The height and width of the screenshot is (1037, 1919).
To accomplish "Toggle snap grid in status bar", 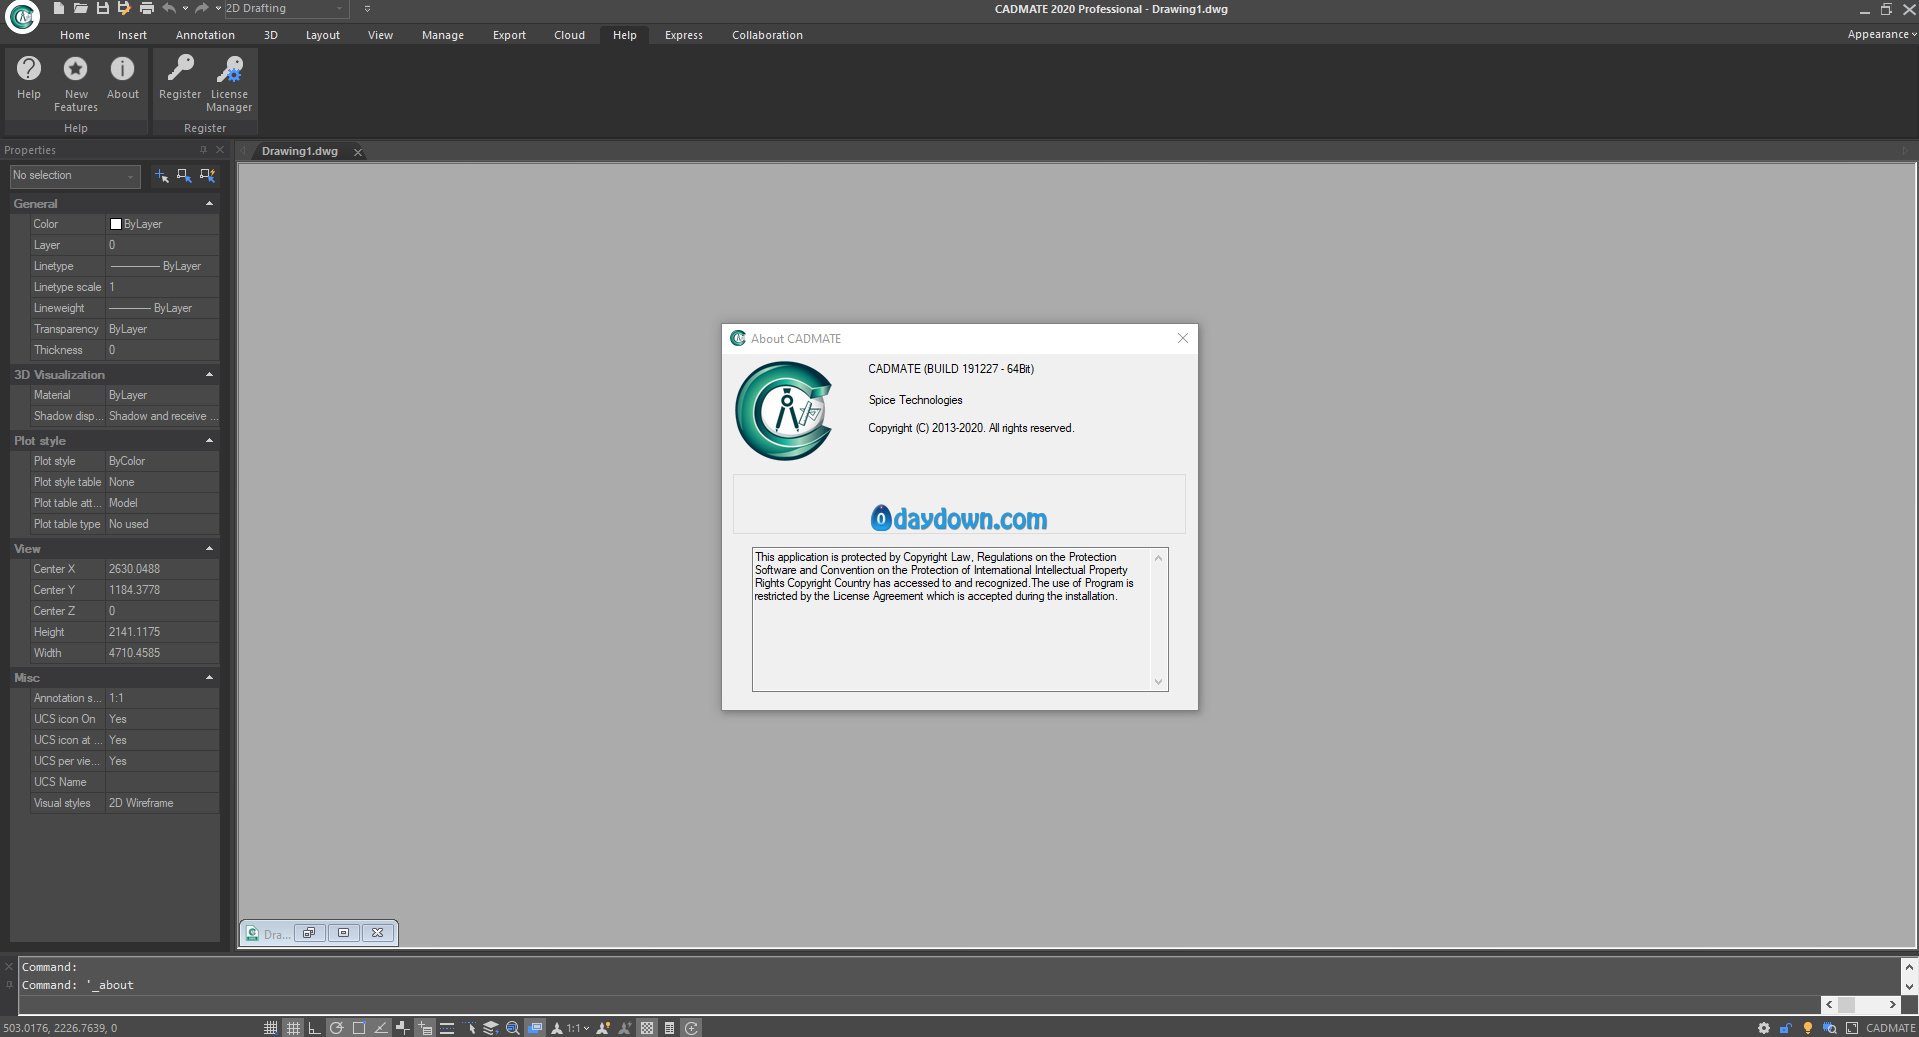I will [270, 1028].
